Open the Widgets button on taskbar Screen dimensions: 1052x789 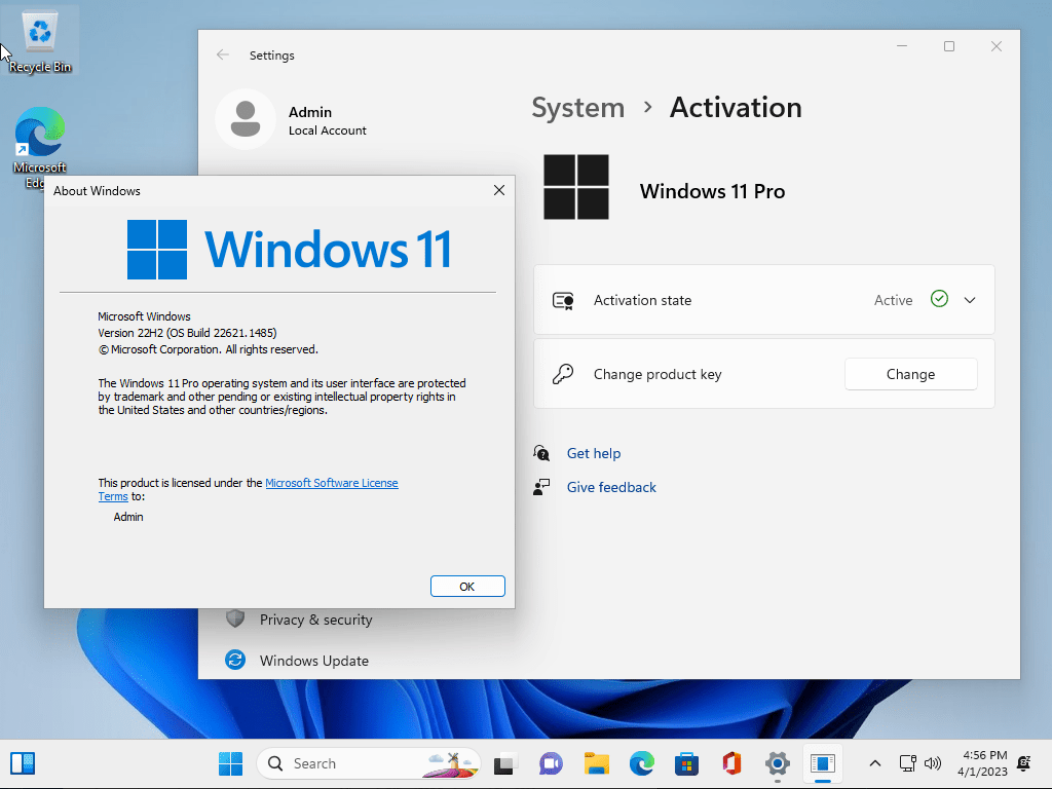(x=23, y=764)
